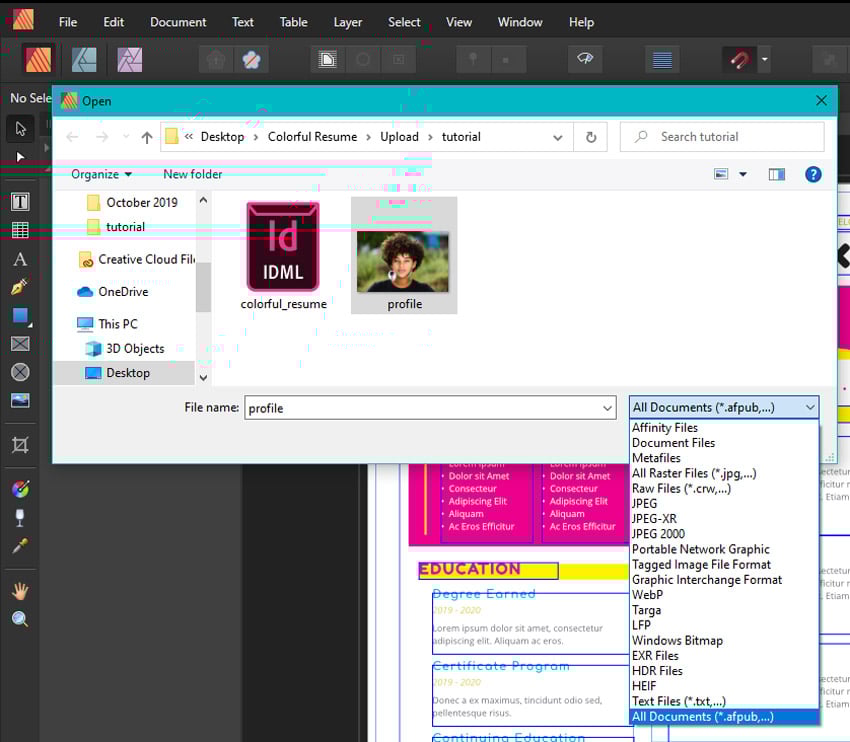The height and width of the screenshot is (742, 850).
Task: Click the New folder button
Action: [192, 174]
